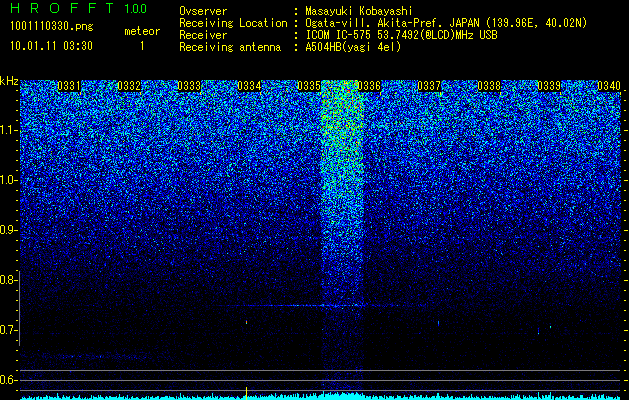
Task: Click the Receiving antenna label
Action: 230,47
